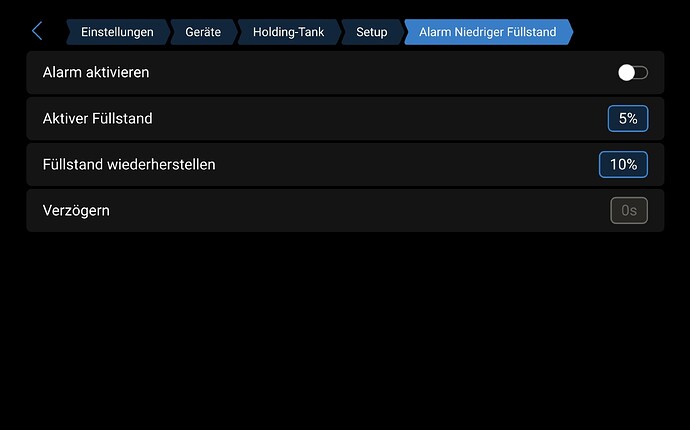This screenshot has height=430, width=690.
Task: Enable the Alarm aktivieren switch
Action: click(x=633, y=73)
